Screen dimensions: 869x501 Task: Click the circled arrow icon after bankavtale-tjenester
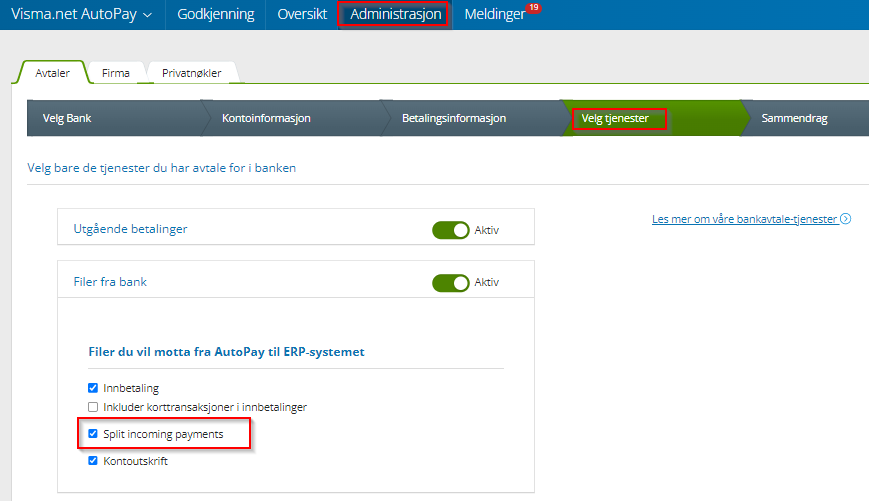click(x=846, y=218)
